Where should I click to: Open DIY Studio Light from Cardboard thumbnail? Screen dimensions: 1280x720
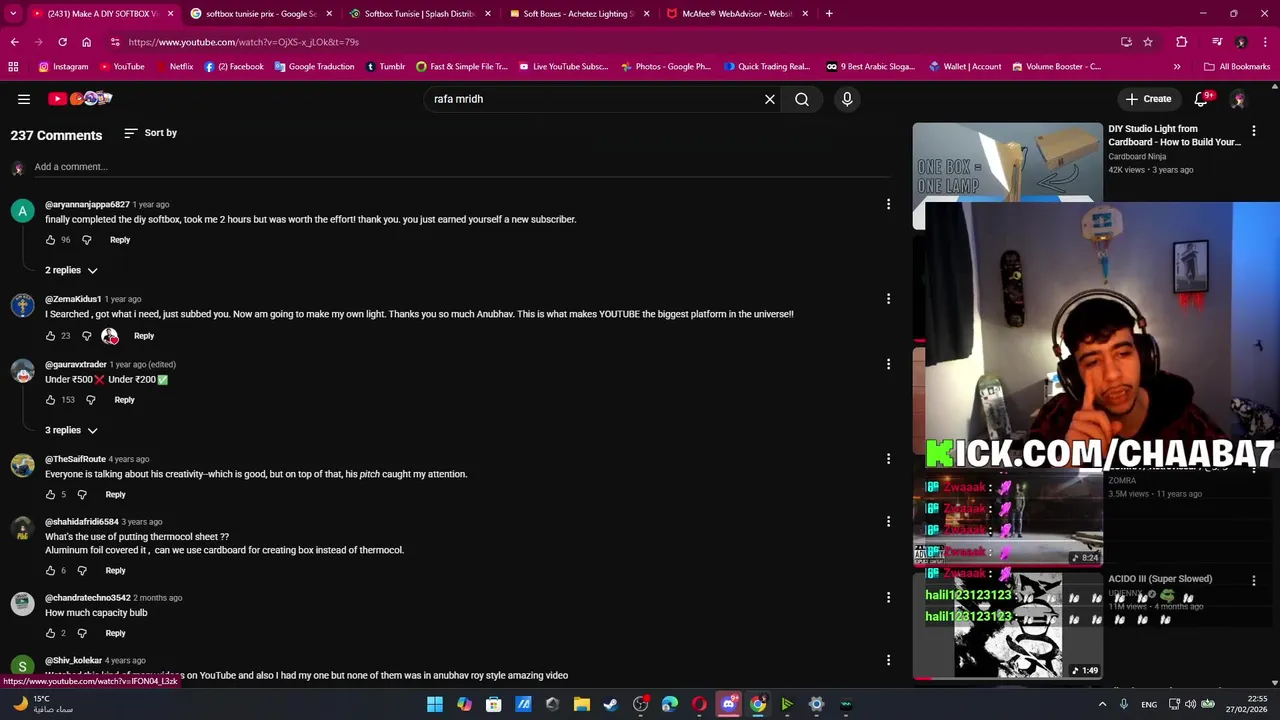(x=1008, y=162)
